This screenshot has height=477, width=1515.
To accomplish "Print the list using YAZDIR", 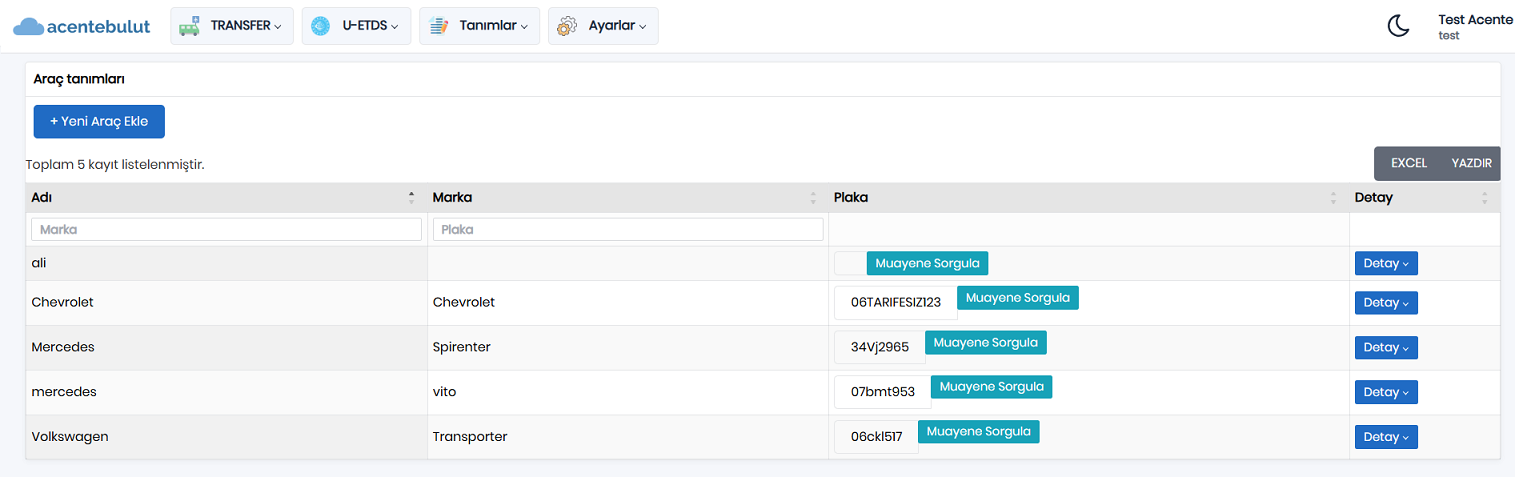I will (1471, 164).
